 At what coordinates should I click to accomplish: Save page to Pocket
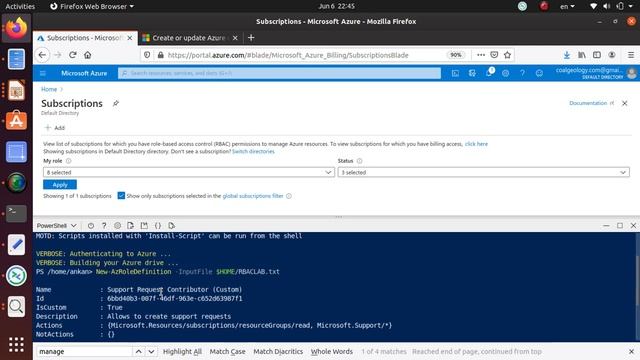point(494,55)
